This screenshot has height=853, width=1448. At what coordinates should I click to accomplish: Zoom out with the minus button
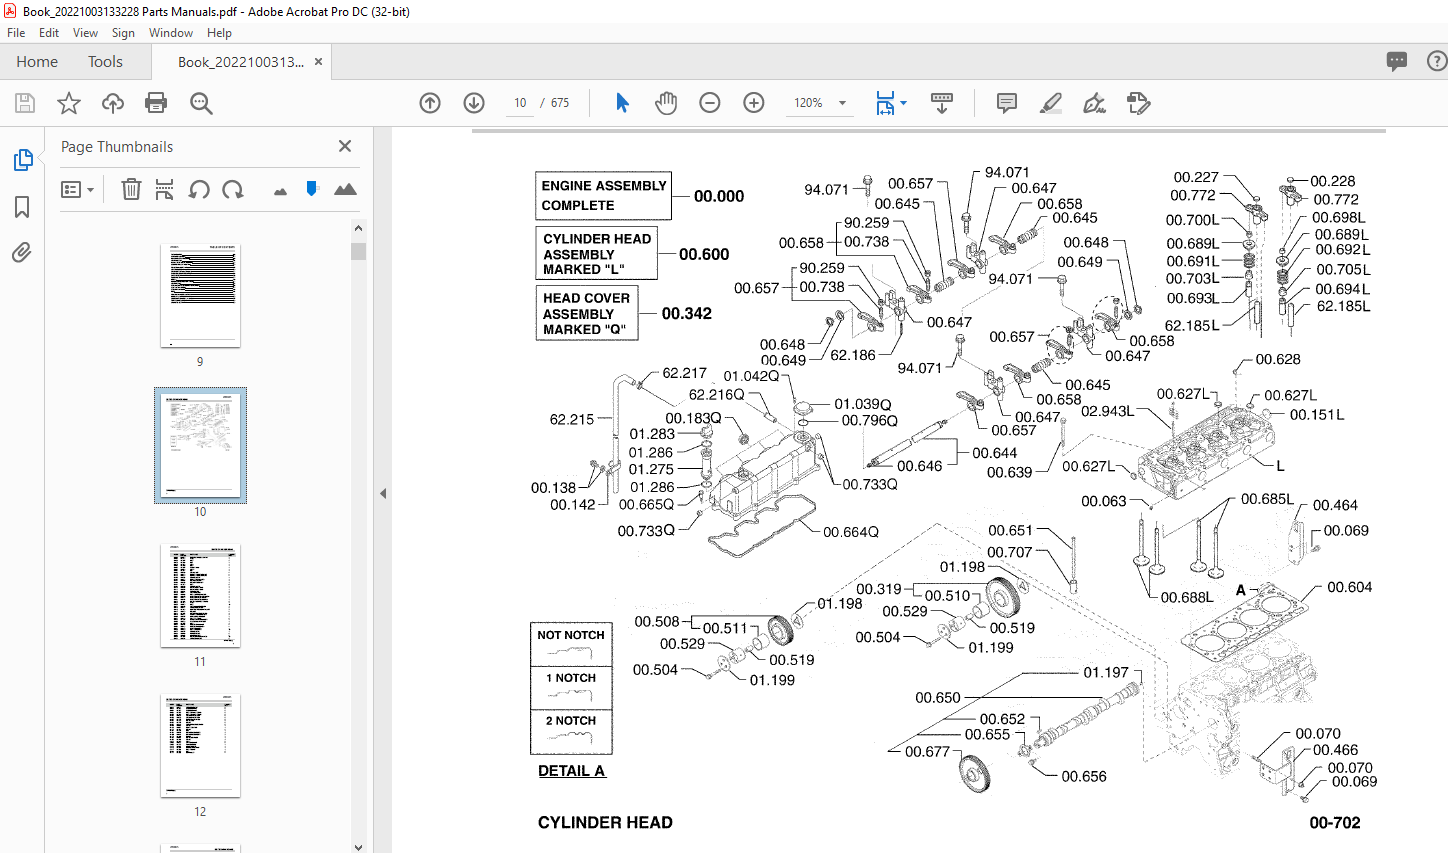[710, 103]
